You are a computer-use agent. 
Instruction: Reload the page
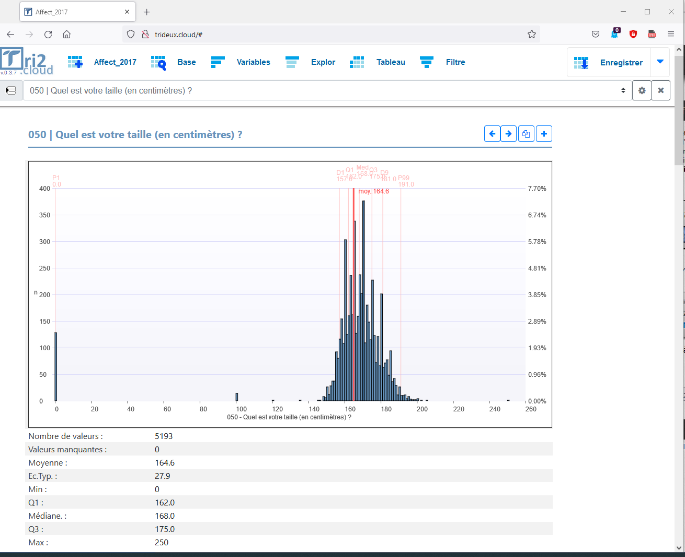[48, 35]
